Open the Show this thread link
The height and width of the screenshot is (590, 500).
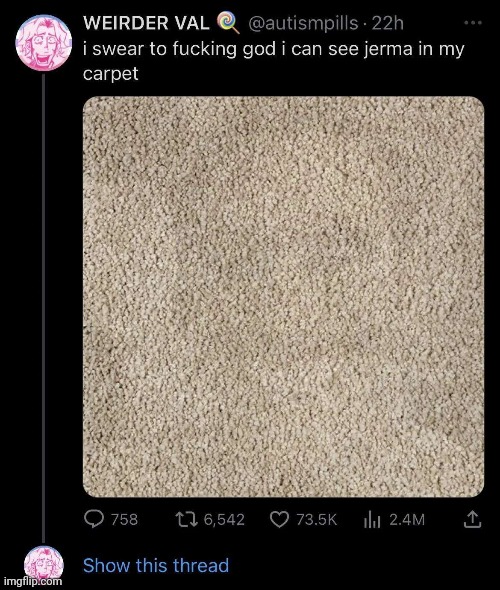(156, 566)
